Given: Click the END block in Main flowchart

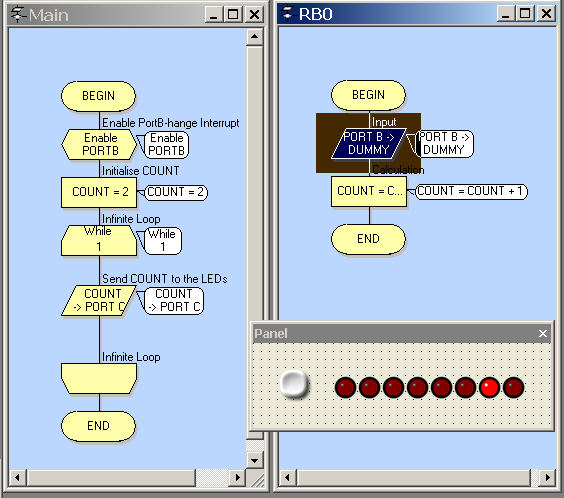Looking at the screenshot, I should (x=99, y=426).
